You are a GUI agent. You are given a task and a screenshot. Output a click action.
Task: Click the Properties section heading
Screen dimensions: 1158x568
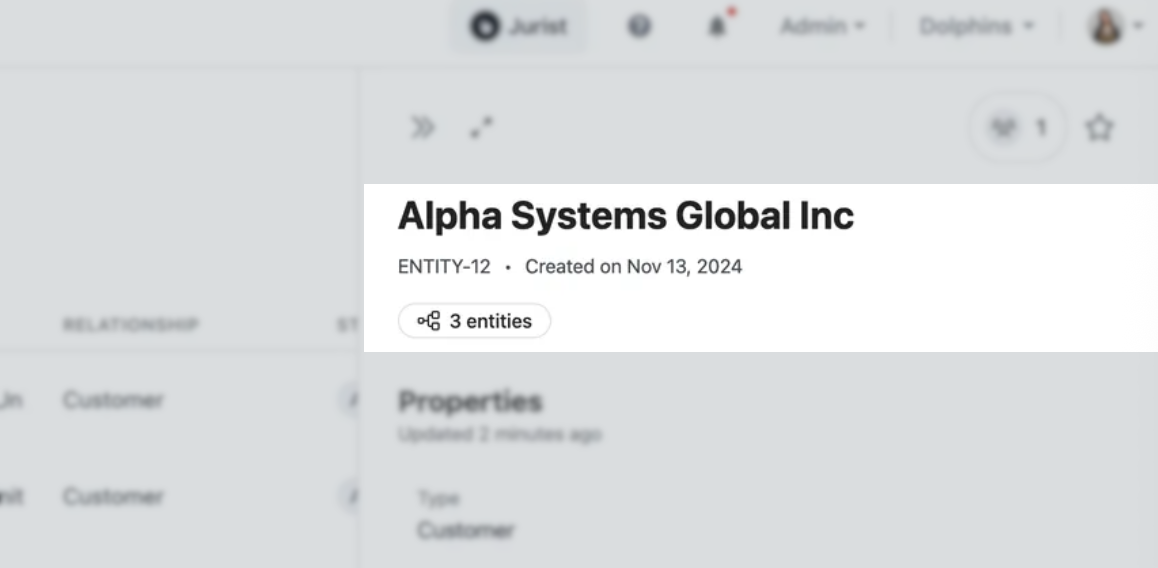pyautogui.click(x=470, y=402)
